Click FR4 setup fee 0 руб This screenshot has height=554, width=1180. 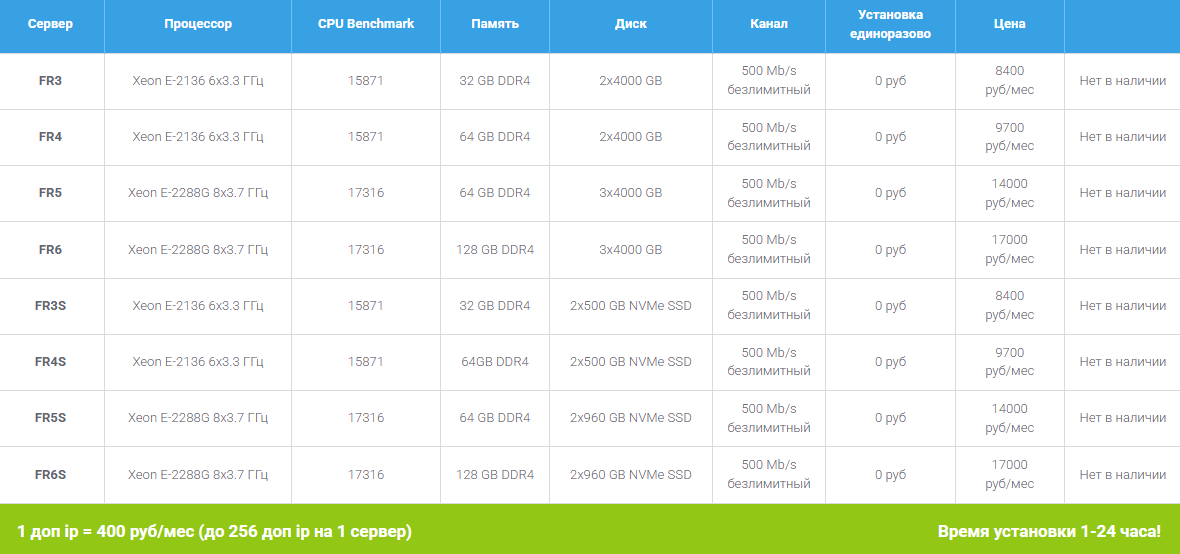coord(890,137)
